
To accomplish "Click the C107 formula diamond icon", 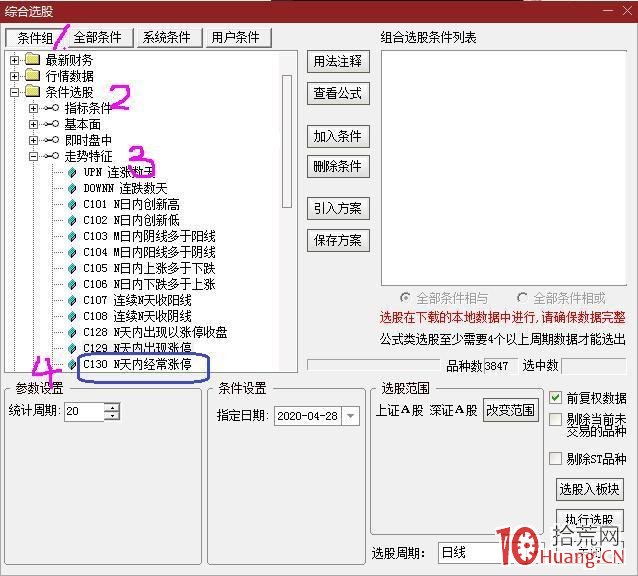I will (72, 300).
